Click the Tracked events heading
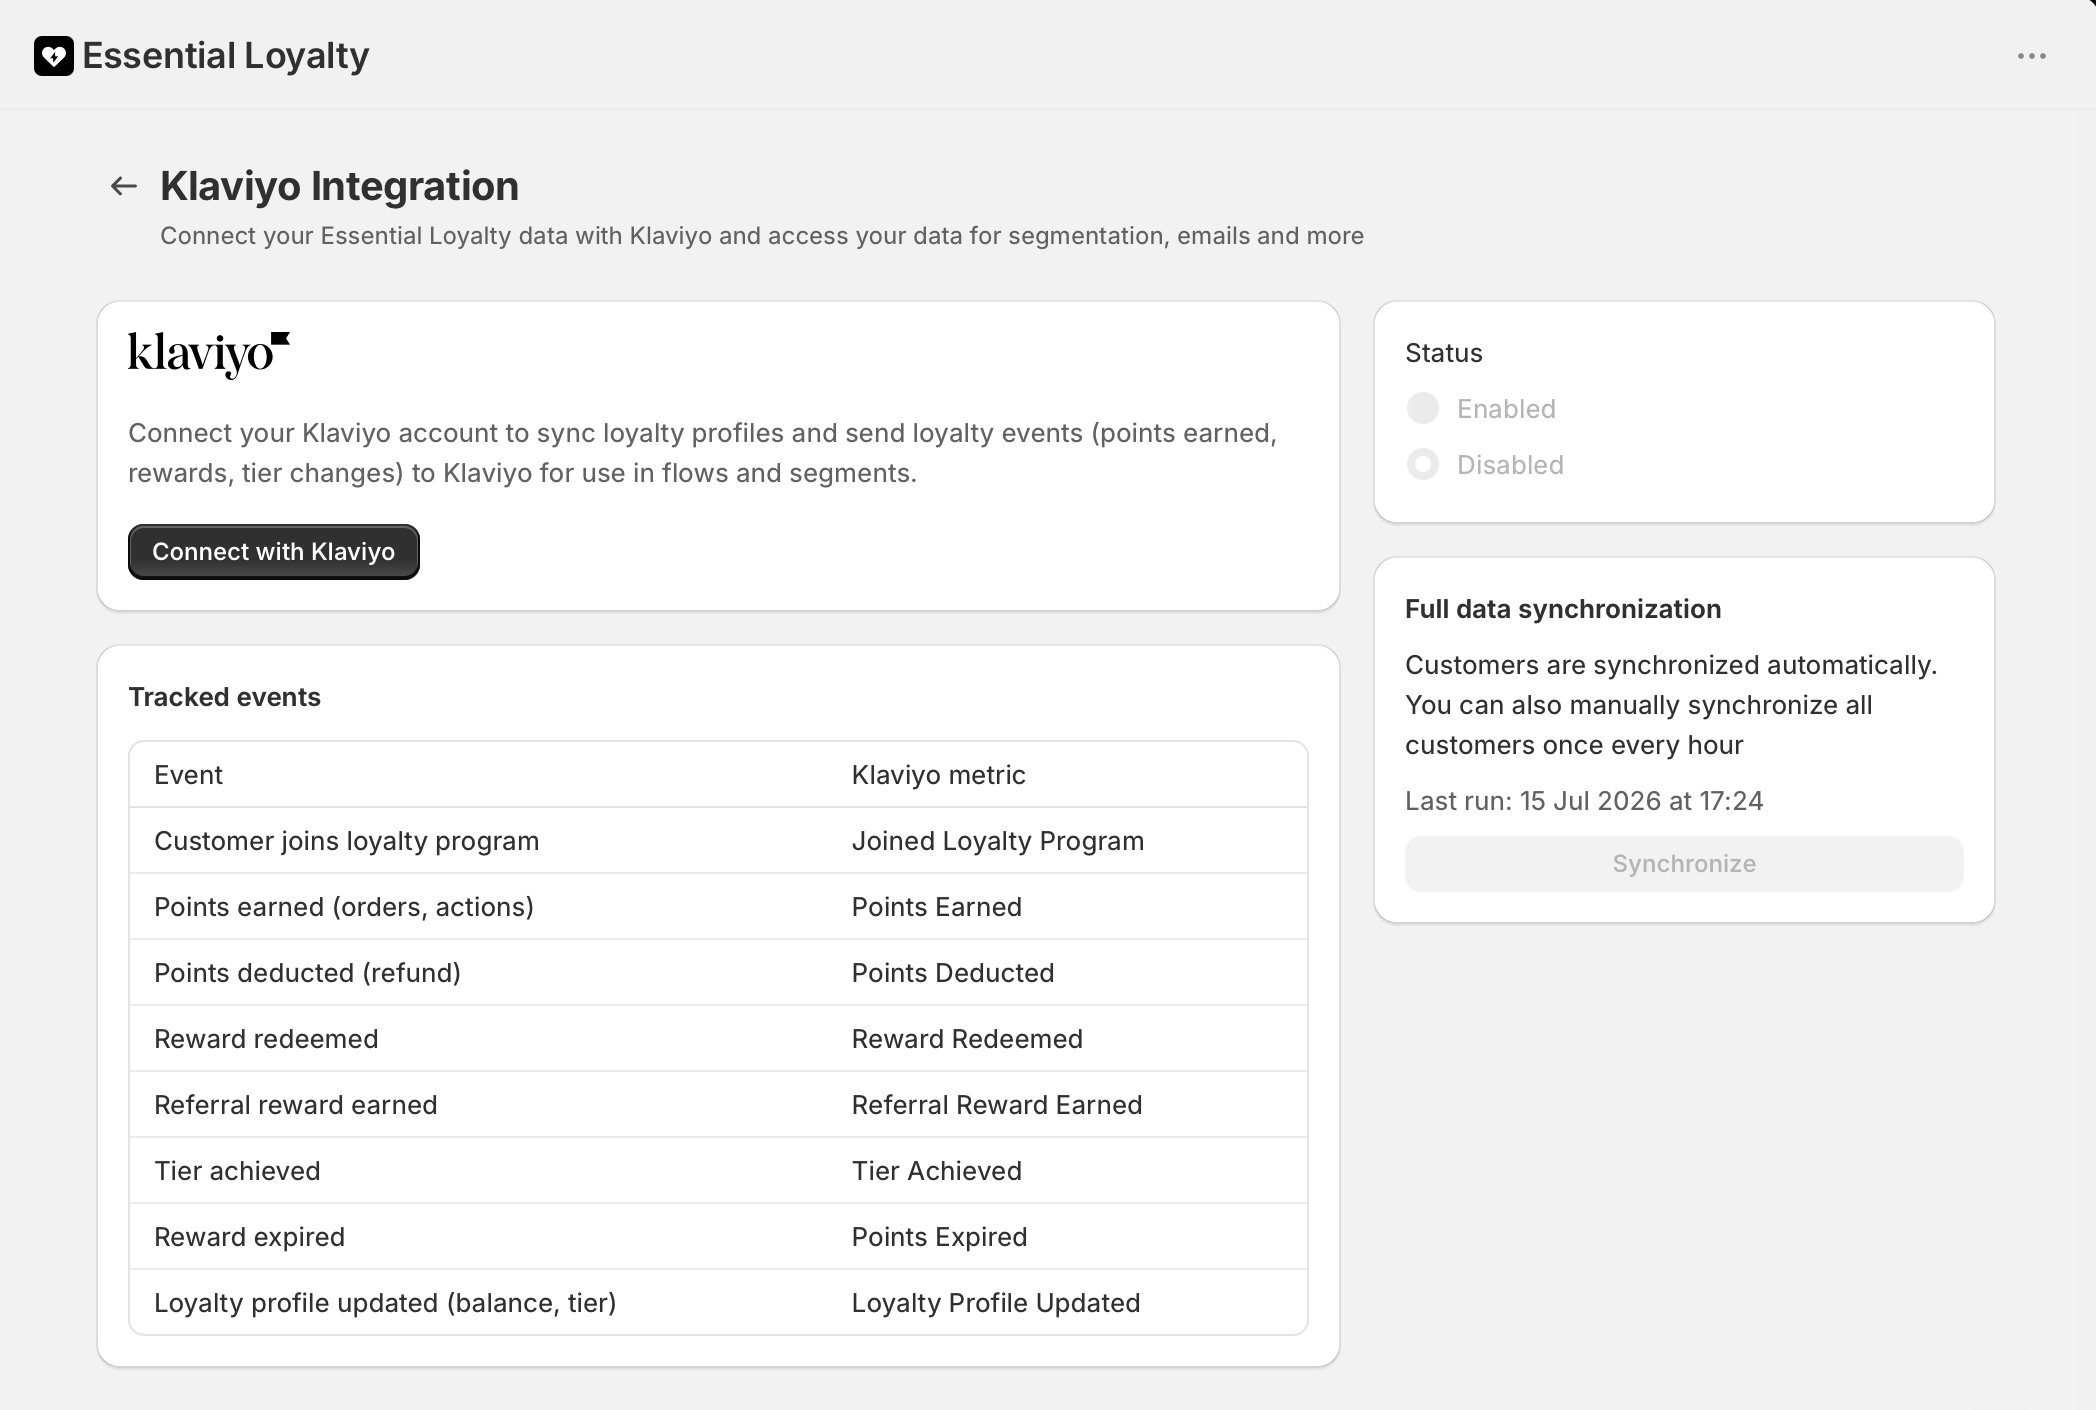 225,697
